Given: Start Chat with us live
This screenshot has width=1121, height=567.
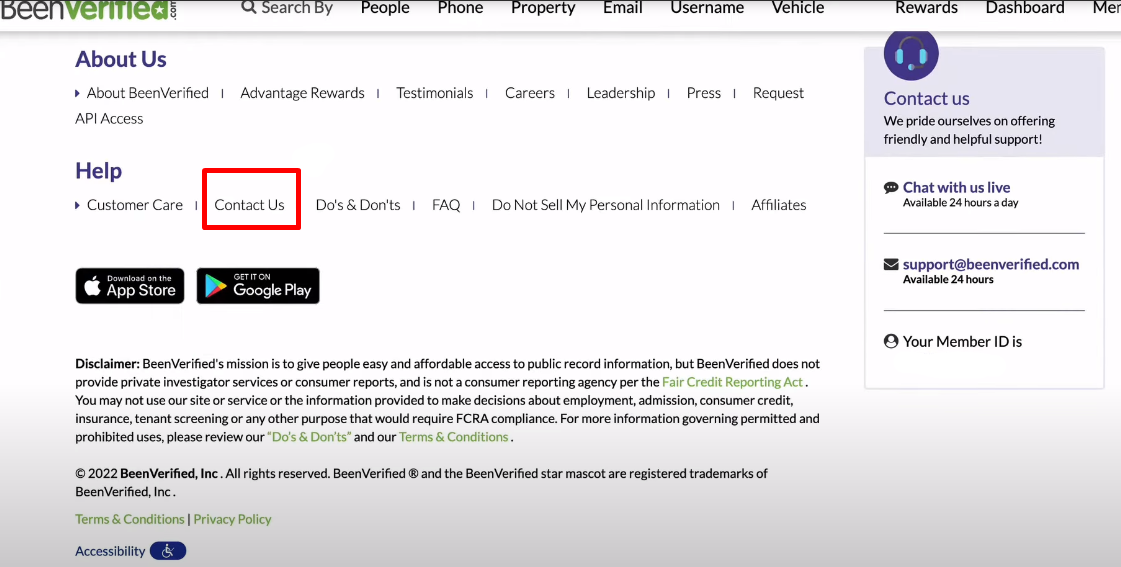Looking at the screenshot, I should (957, 187).
